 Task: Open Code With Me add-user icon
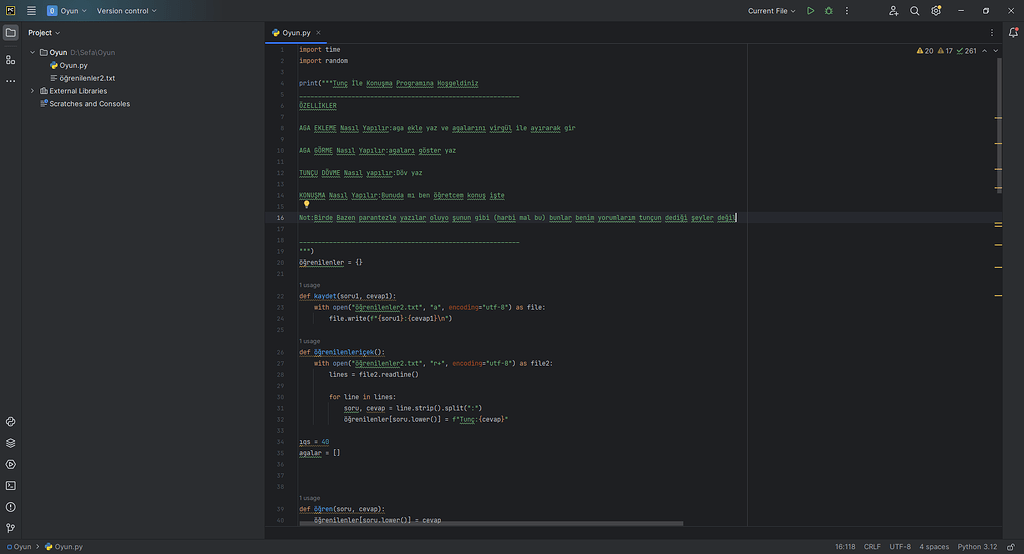[x=893, y=11]
